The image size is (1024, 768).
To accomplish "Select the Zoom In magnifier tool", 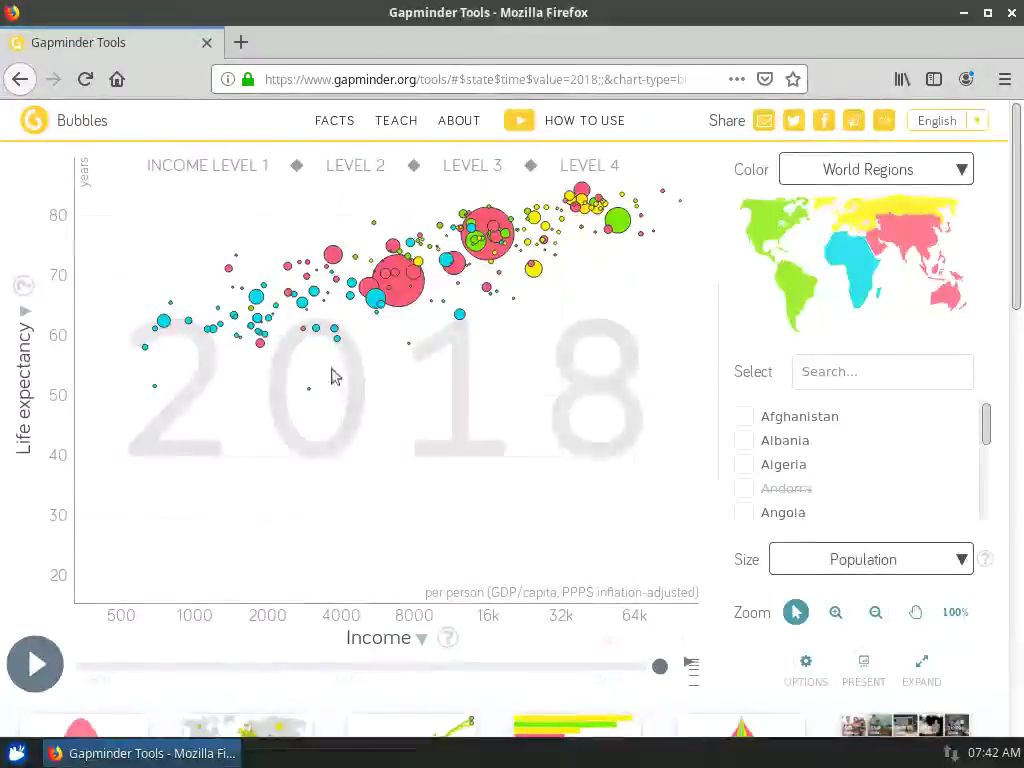I will (x=836, y=612).
